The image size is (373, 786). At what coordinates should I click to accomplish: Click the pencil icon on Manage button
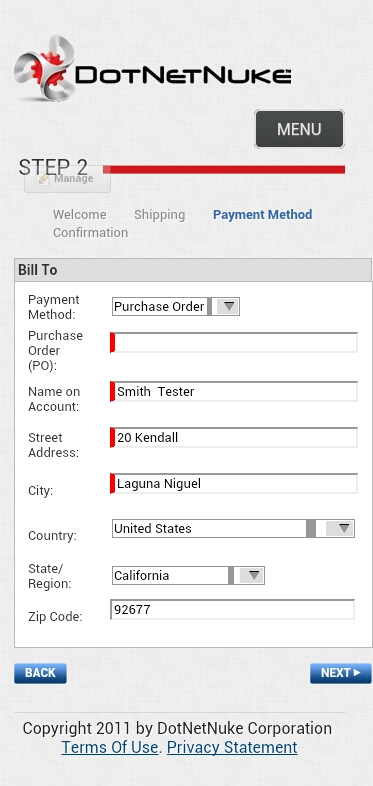pyautogui.click(x=44, y=179)
